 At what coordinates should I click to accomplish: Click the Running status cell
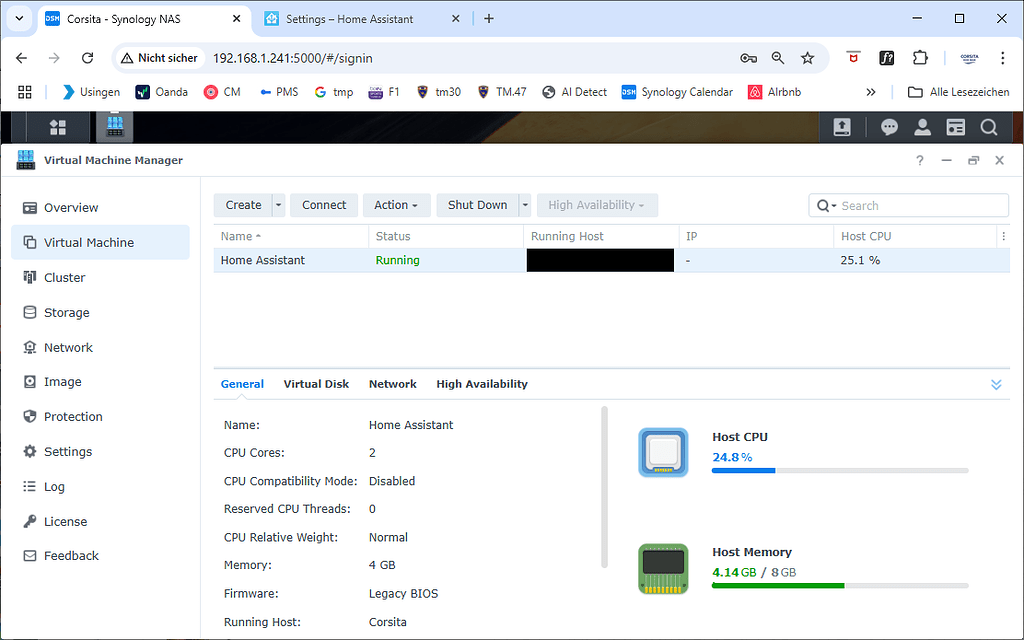point(397,260)
